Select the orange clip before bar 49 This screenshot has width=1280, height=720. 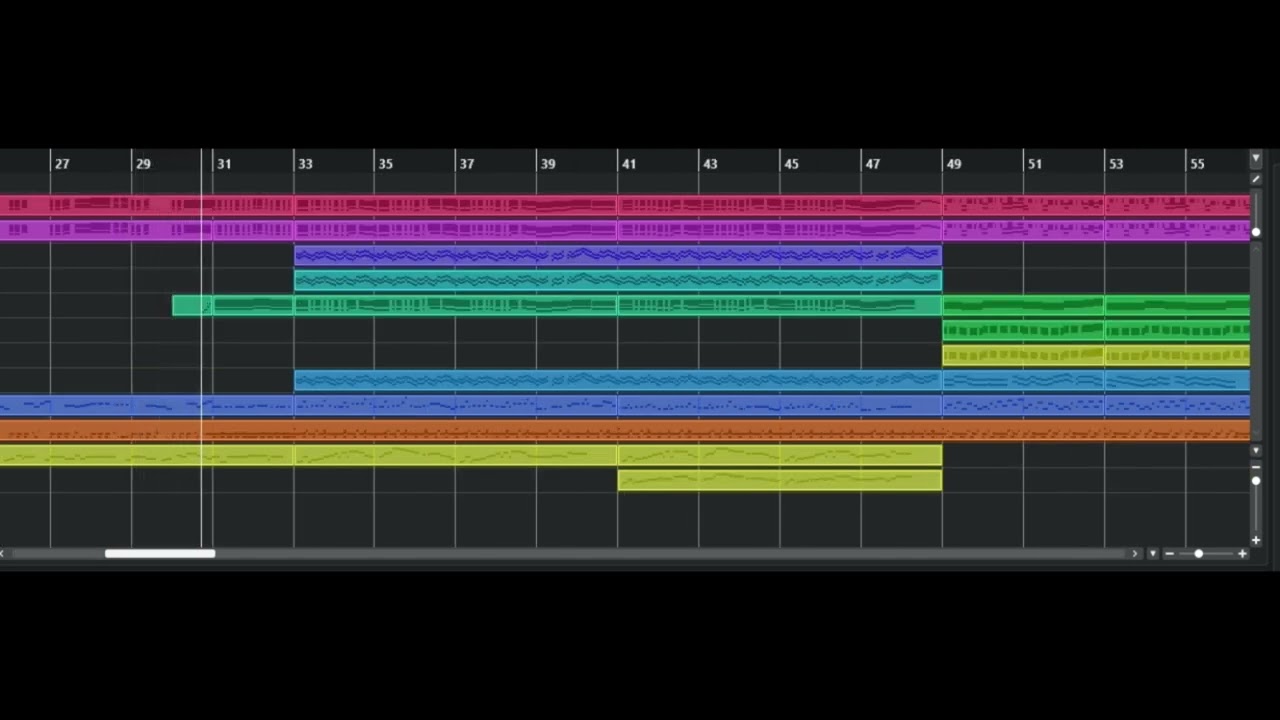(471, 430)
